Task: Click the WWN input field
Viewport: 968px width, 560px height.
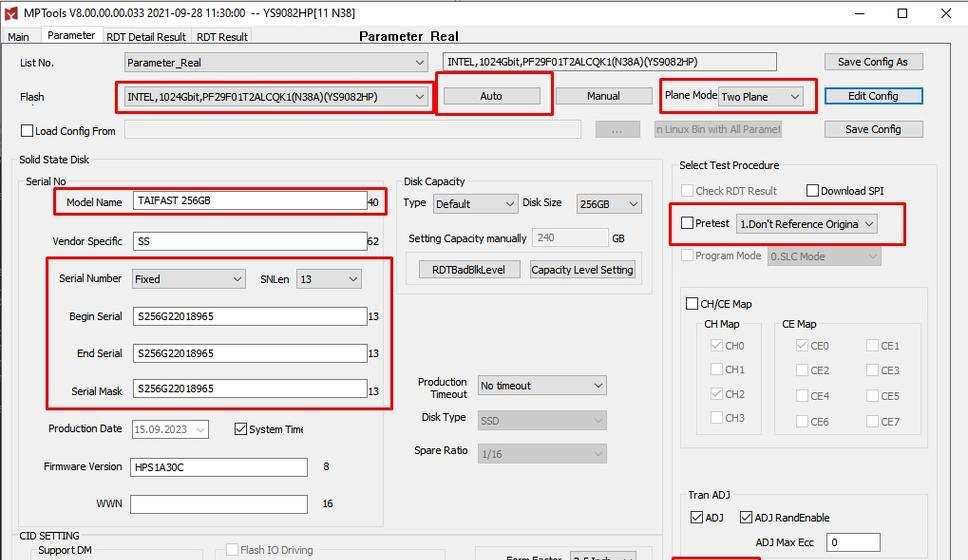Action: (x=219, y=504)
